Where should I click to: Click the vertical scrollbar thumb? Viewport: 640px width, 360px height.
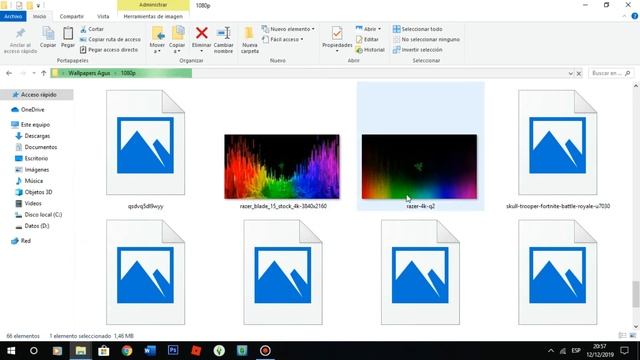[636, 294]
